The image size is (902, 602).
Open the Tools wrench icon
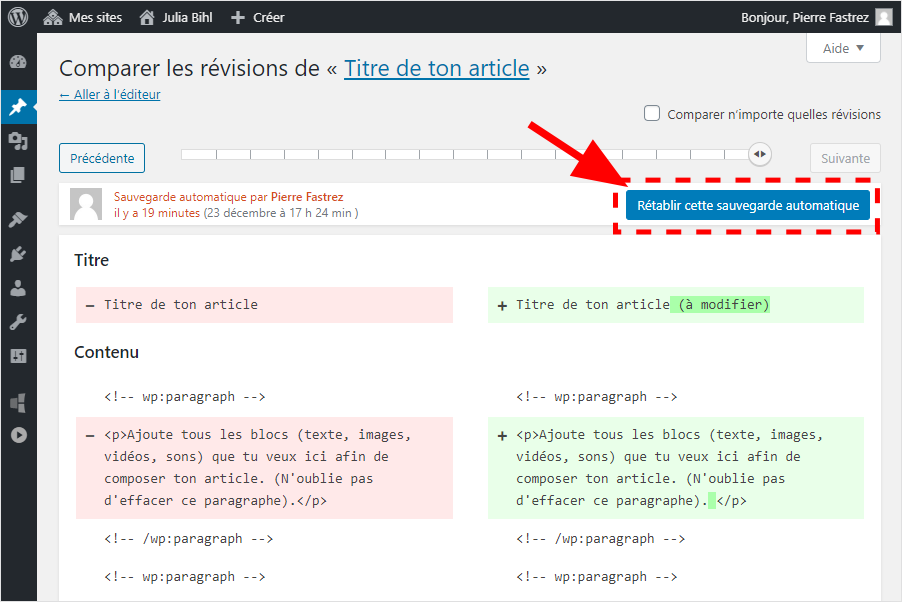(x=18, y=322)
